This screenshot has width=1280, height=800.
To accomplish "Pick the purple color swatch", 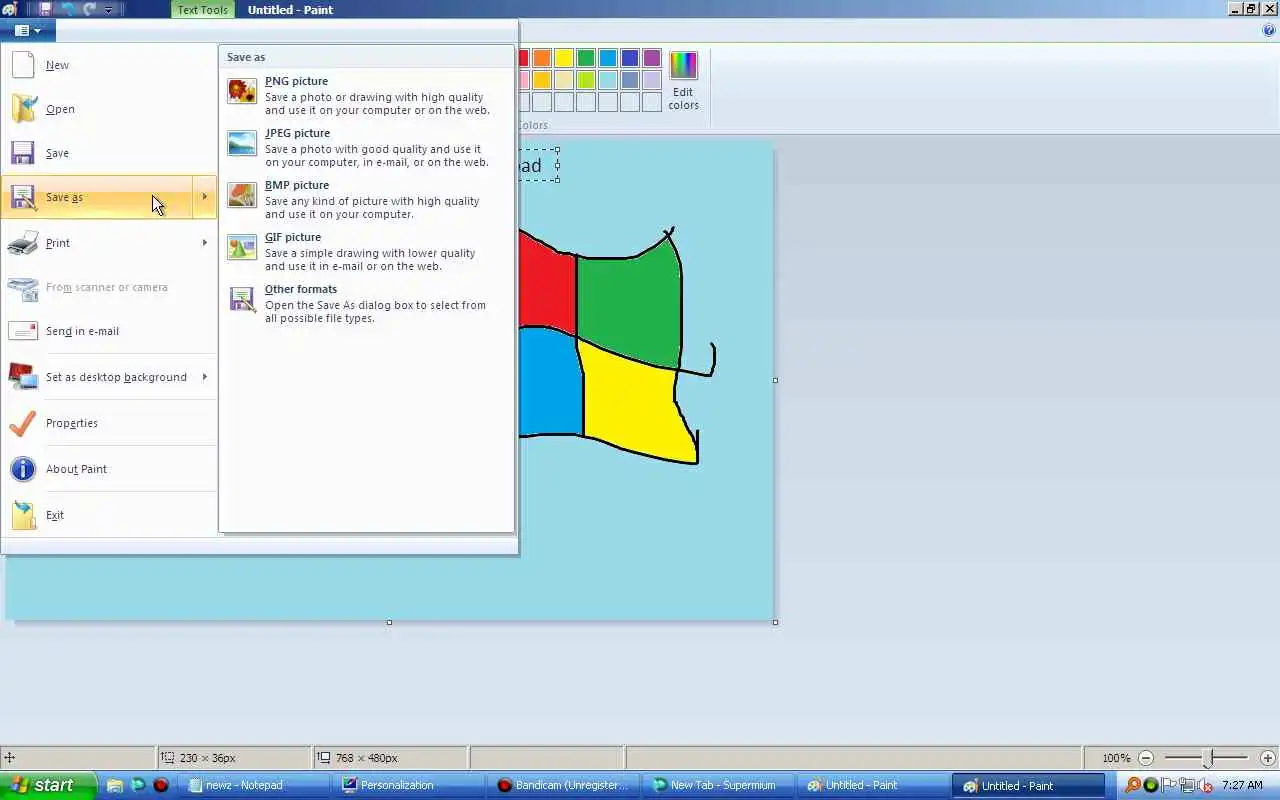I will (x=652, y=58).
